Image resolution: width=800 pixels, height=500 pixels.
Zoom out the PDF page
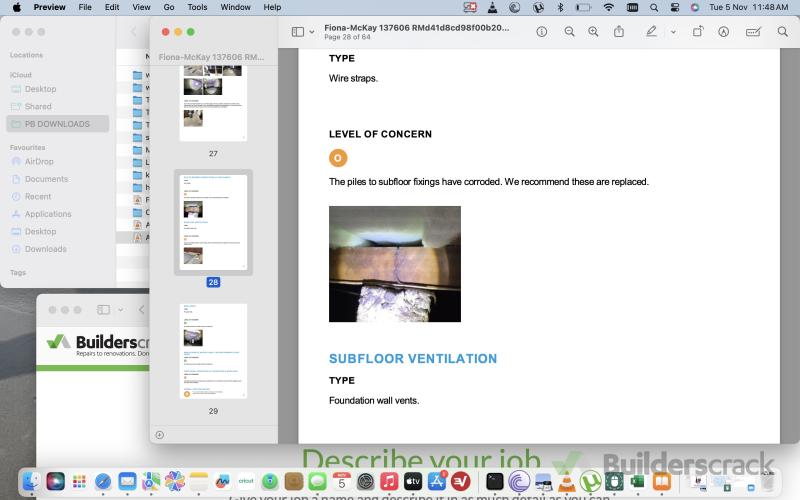[x=569, y=32]
